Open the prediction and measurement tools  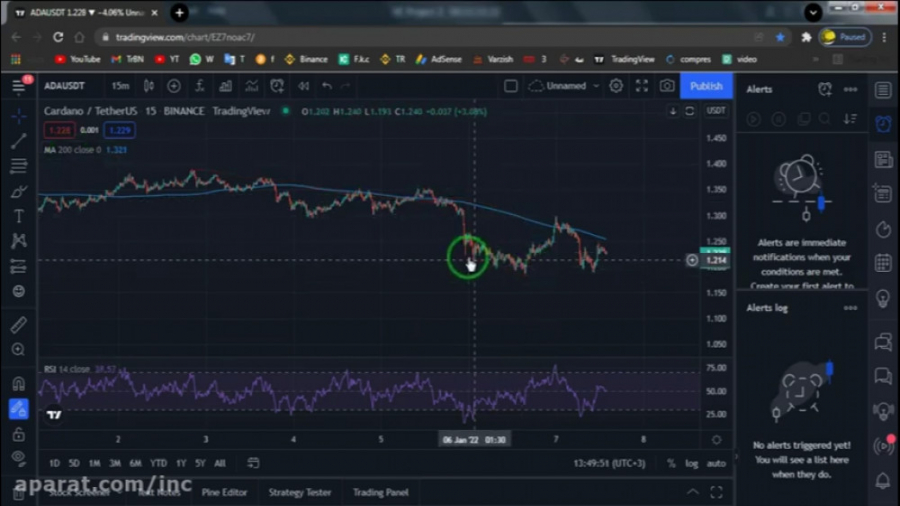18,266
